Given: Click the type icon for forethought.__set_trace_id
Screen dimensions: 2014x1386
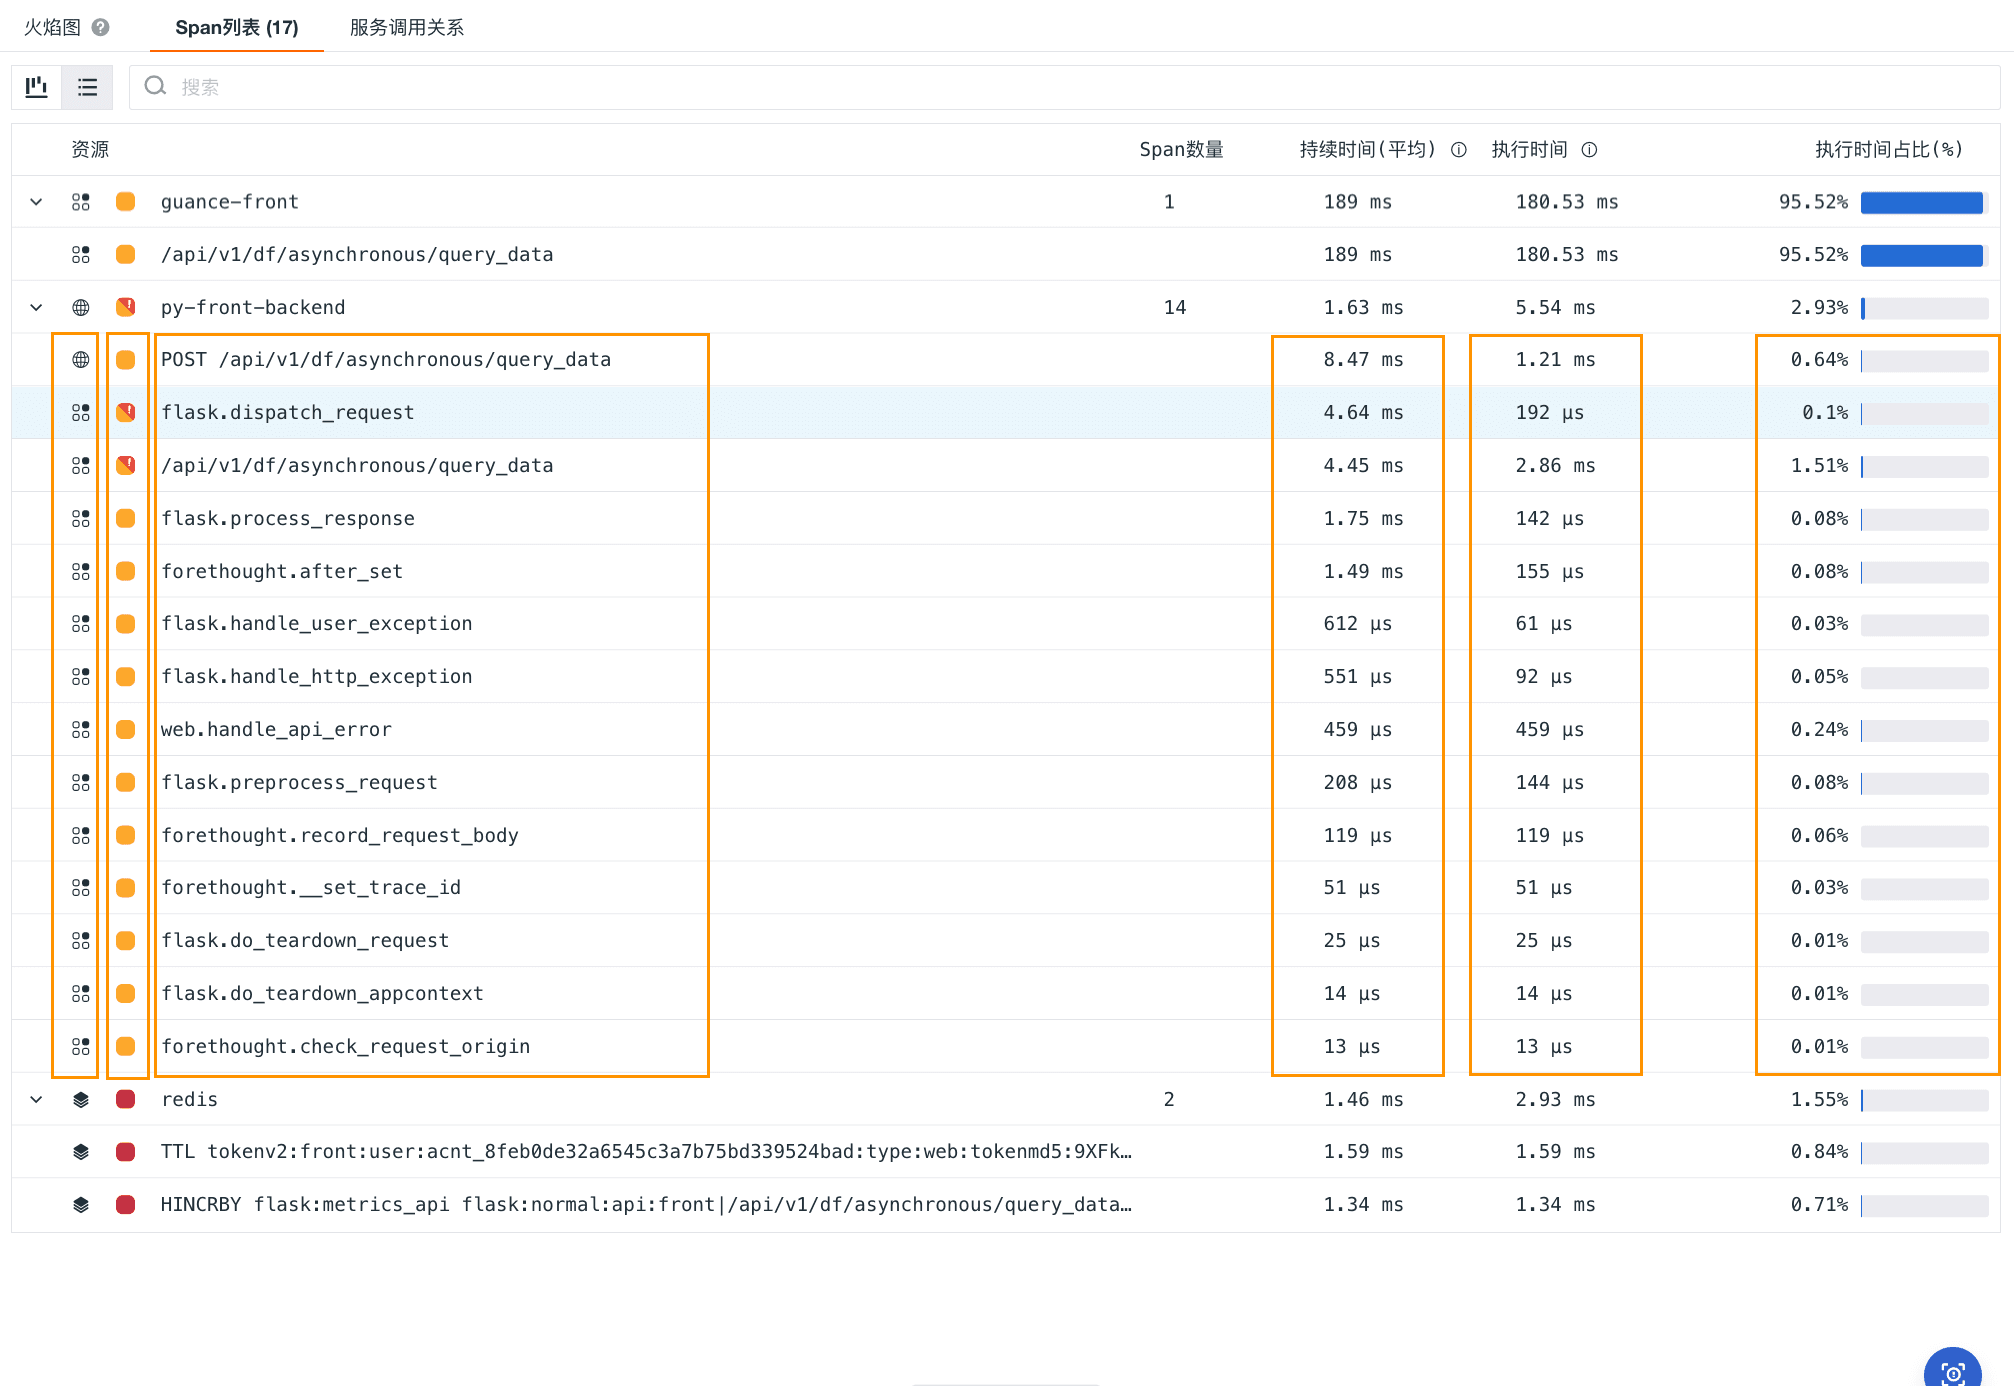Looking at the screenshot, I should [x=81, y=888].
